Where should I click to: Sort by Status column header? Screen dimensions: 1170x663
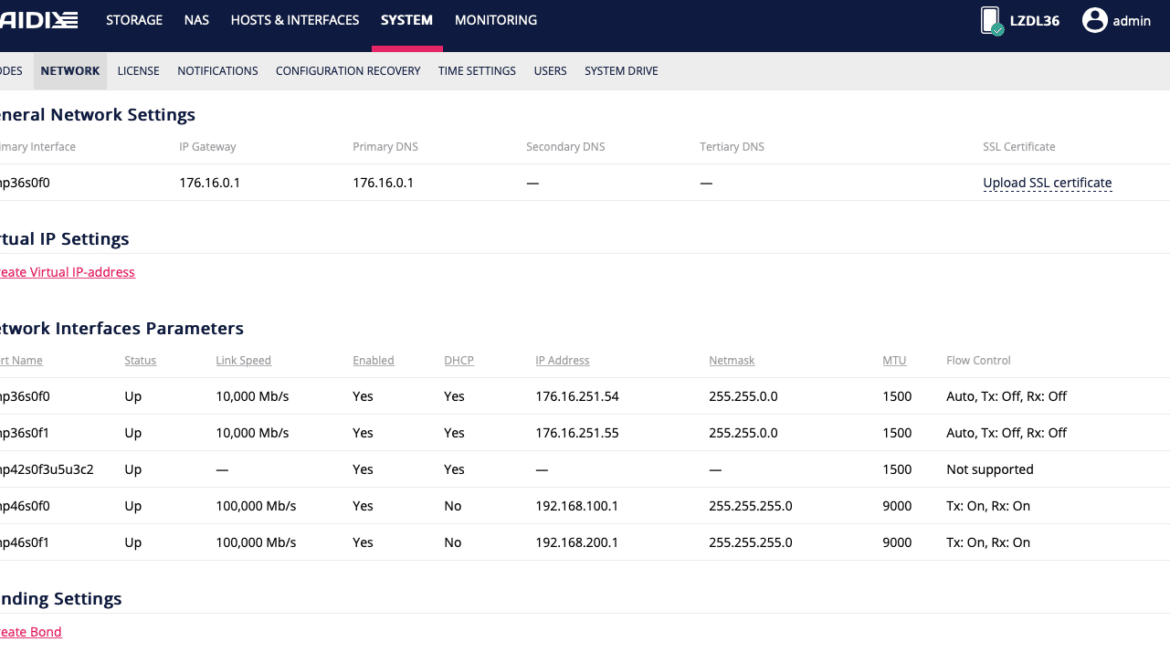tap(140, 360)
